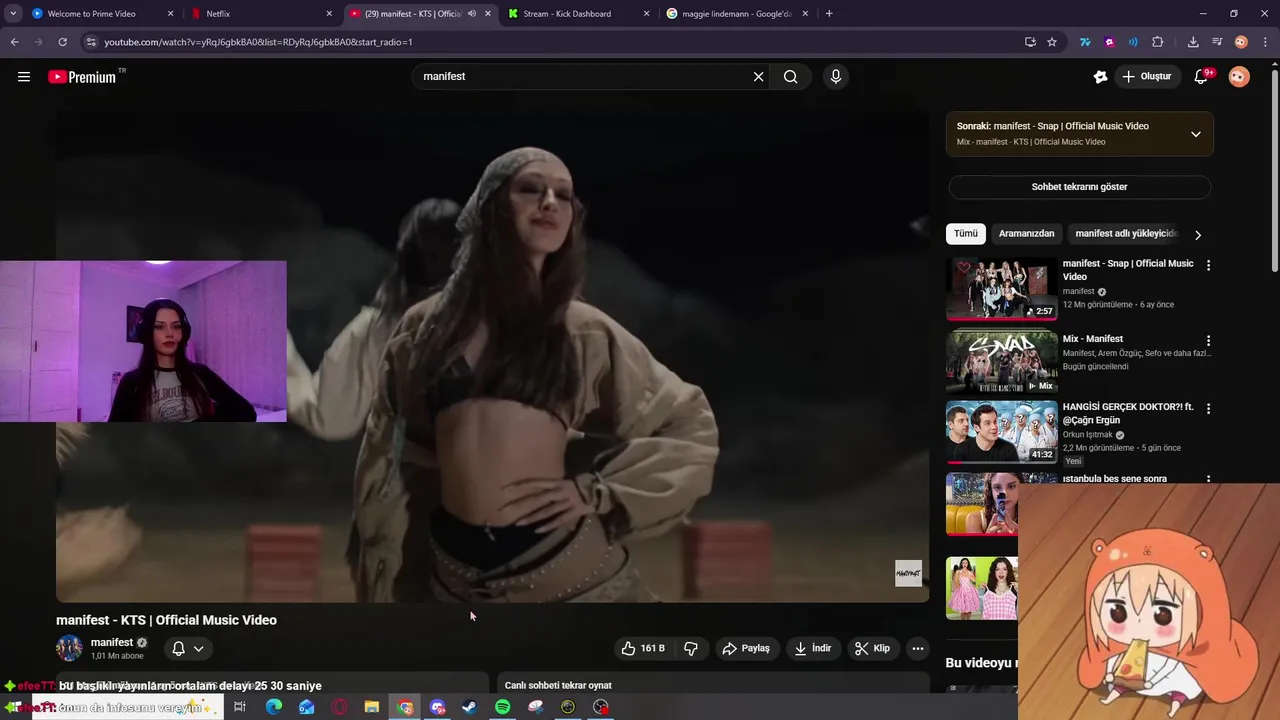This screenshot has width=1280, height=720.
Task: Go back in browser history
Action: (14, 42)
